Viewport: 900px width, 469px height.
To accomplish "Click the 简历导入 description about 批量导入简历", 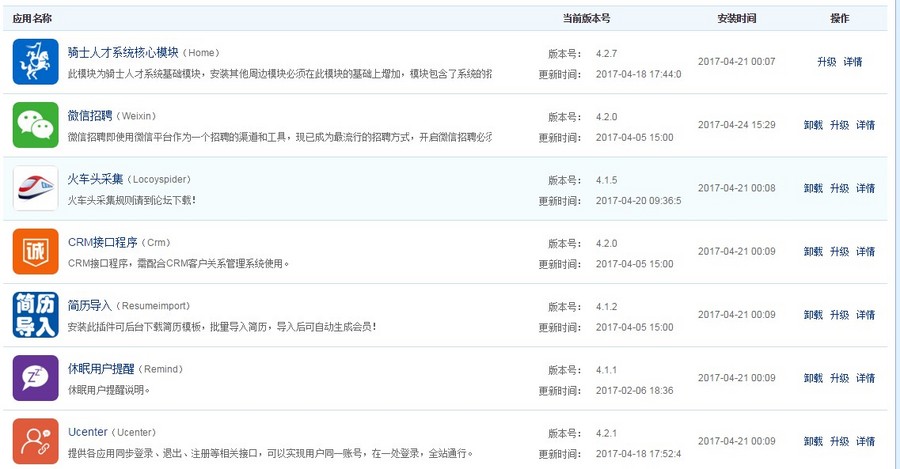I will click(x=222, y=327).
